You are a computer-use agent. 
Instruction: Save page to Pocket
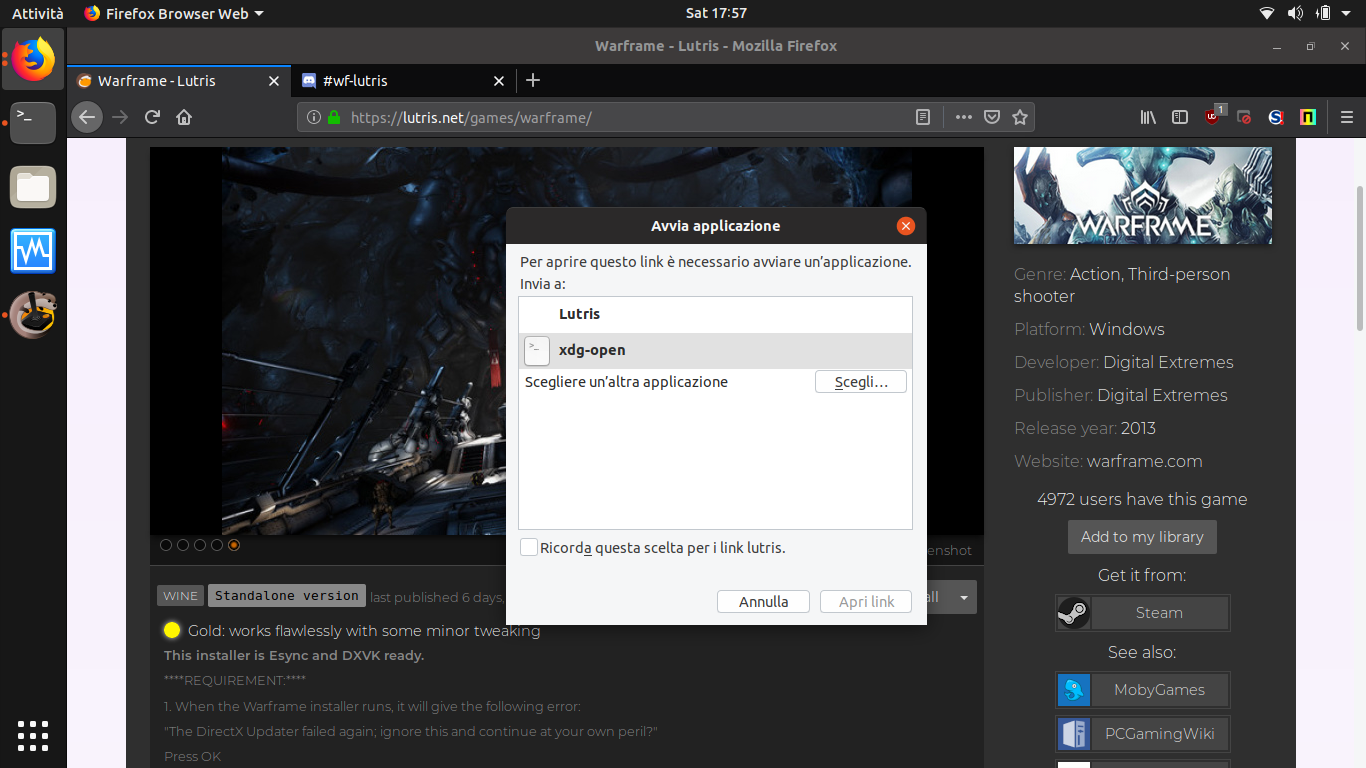[x=992, y=117]
